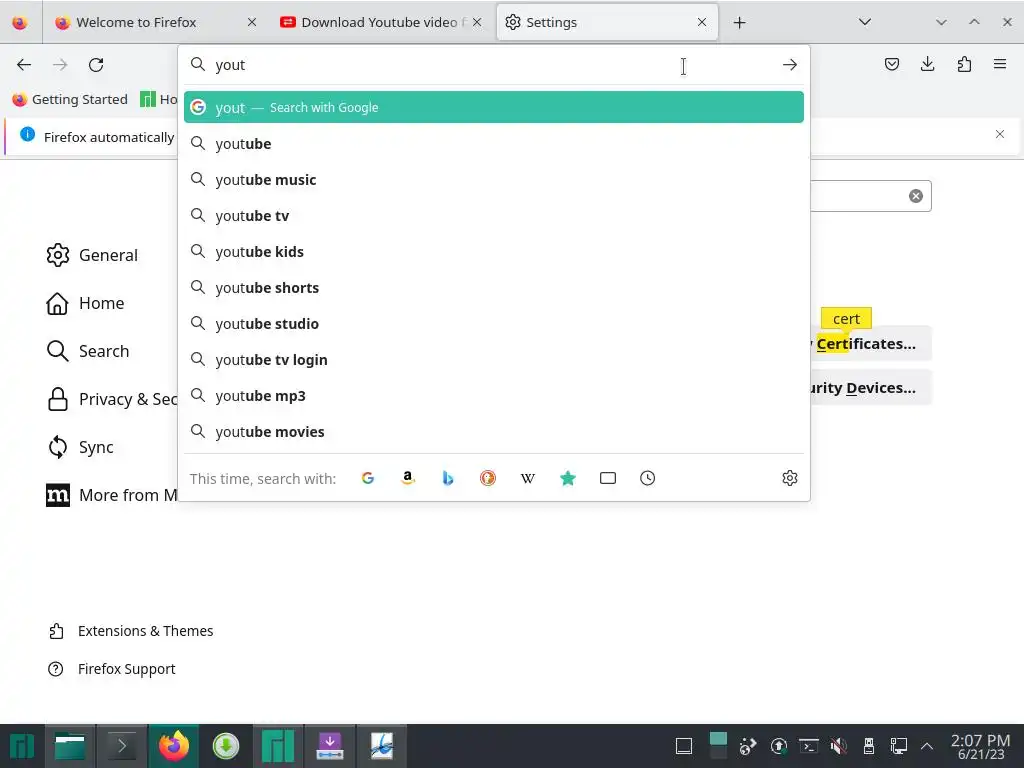Open the Home settings category

pyautogui.click(x=85, y=303)
